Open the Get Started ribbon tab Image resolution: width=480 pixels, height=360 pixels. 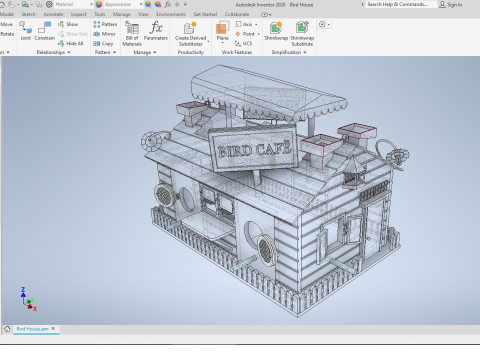click(205, 14)
